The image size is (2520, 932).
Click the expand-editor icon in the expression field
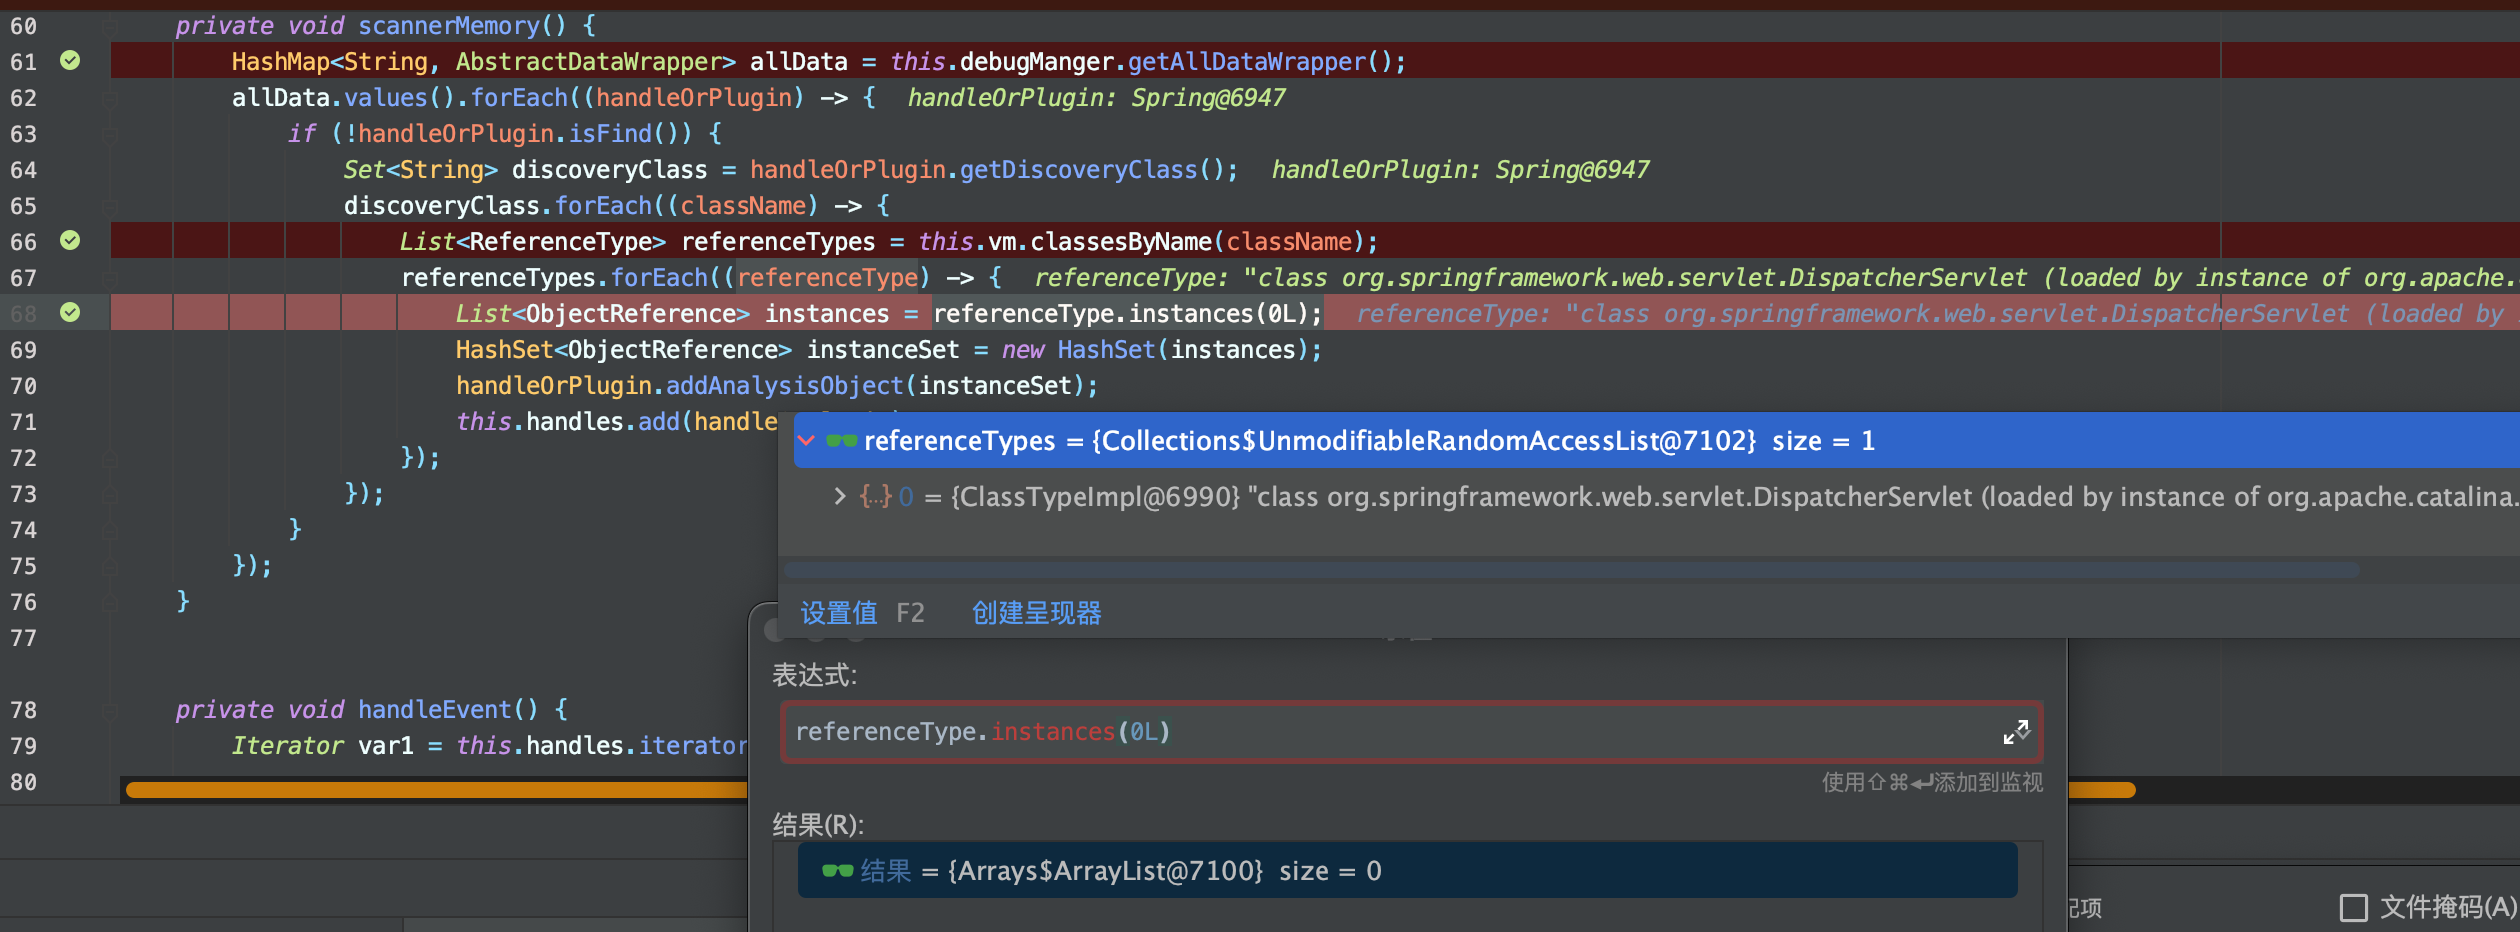(2016, 732)
